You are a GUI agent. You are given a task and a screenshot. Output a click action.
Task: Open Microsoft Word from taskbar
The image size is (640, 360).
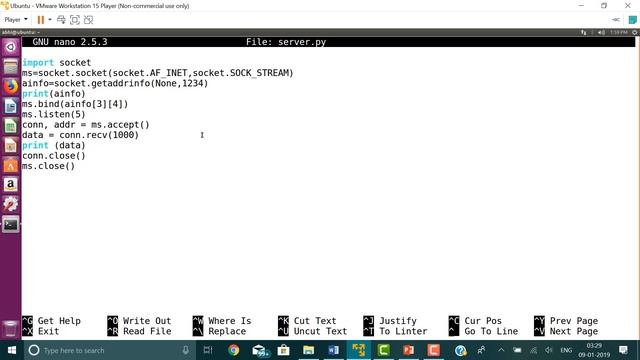[333, 350]
